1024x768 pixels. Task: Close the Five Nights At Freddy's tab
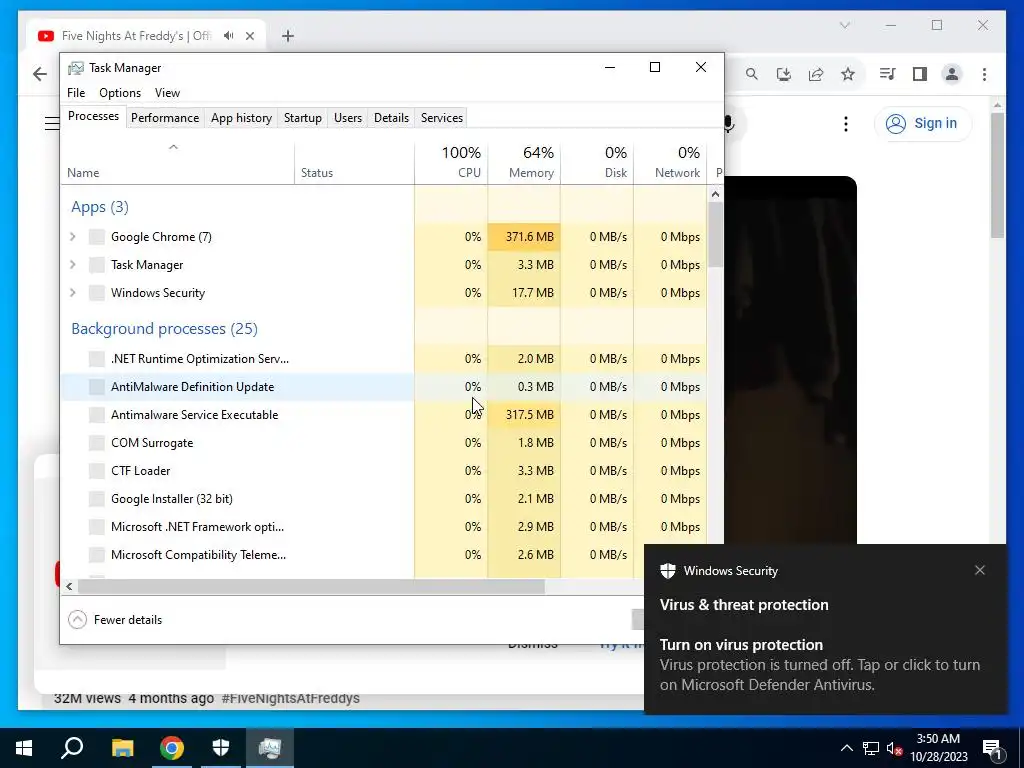(x=250, y=36)
